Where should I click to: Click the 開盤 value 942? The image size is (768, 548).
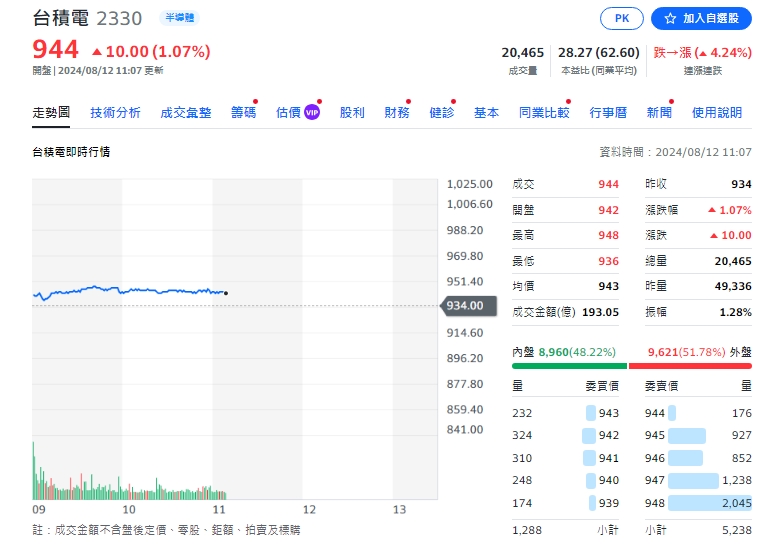[608, 210]
